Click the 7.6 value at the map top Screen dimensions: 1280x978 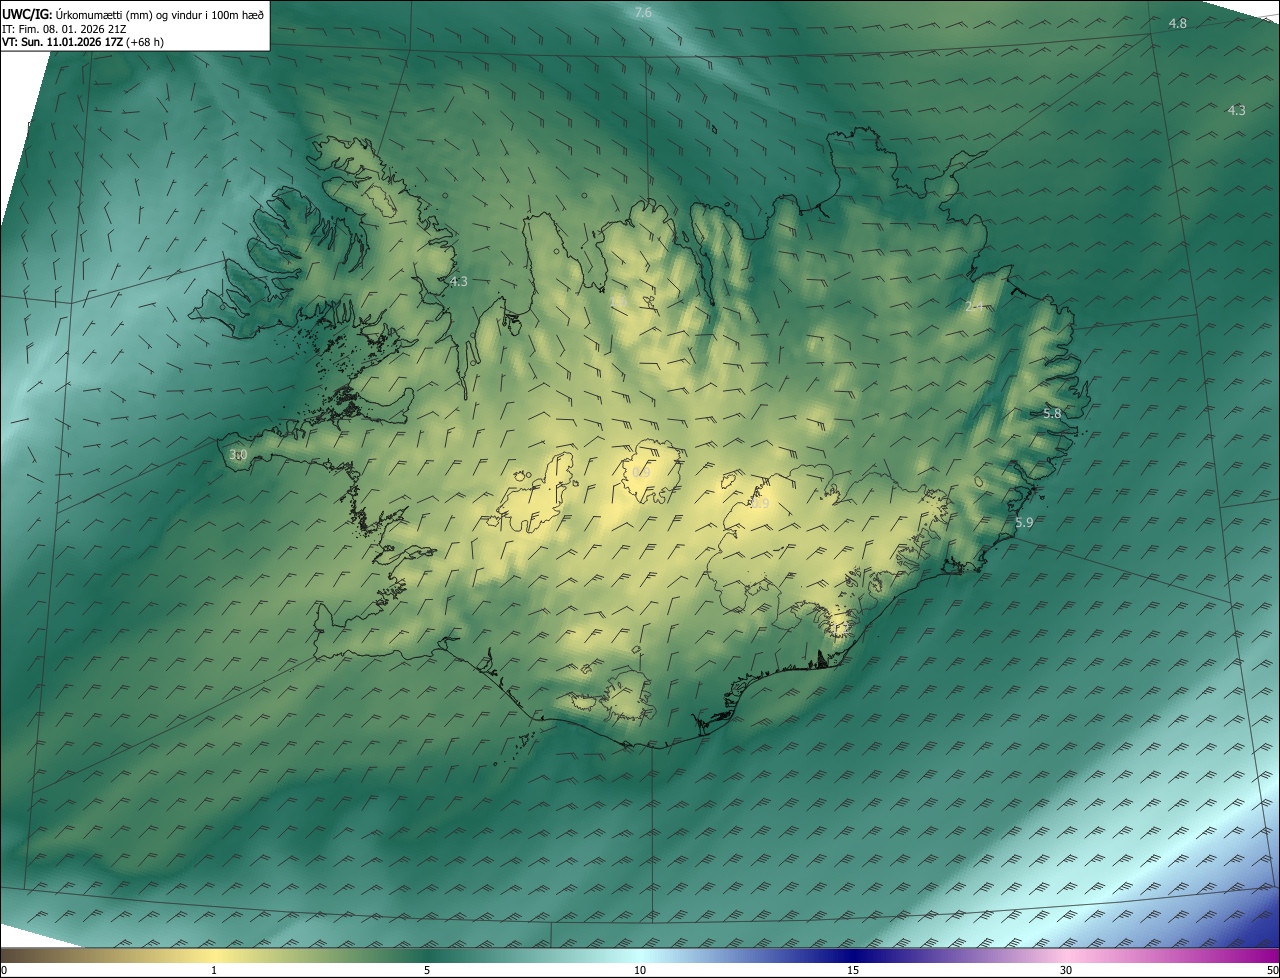coord(643,12)
